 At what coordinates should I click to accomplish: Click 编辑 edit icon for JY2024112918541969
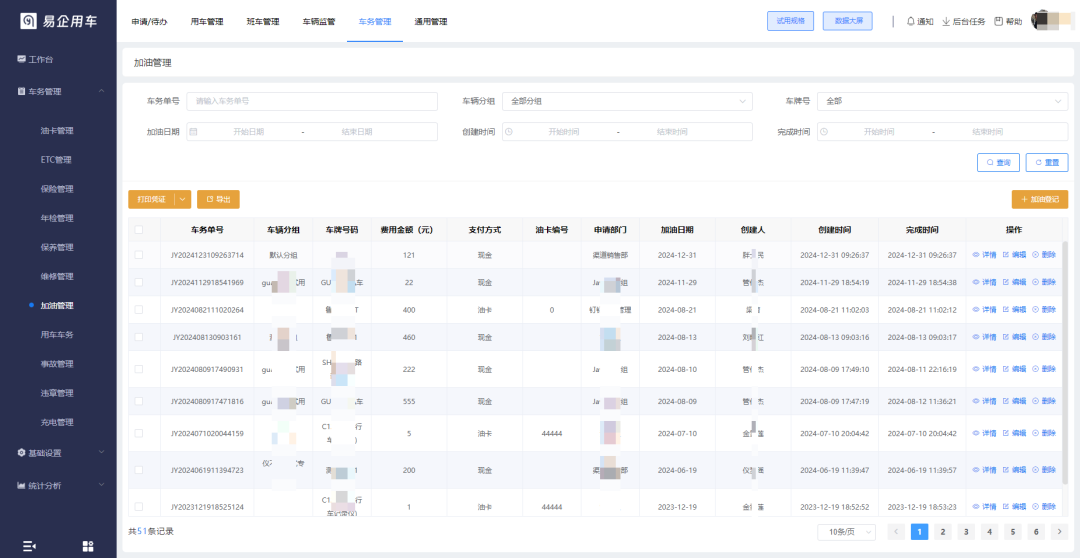1006,282
